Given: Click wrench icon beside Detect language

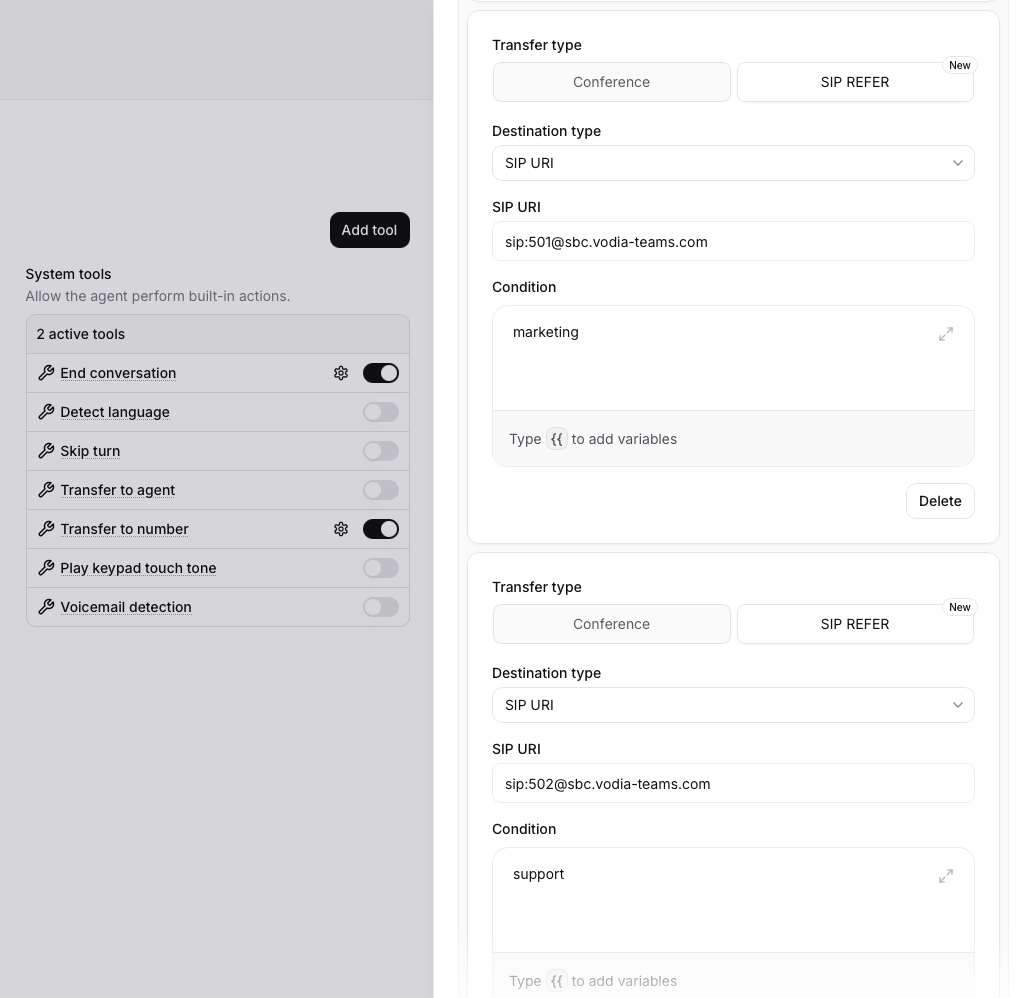Looking at the screenshot, I should pos(46,412).
